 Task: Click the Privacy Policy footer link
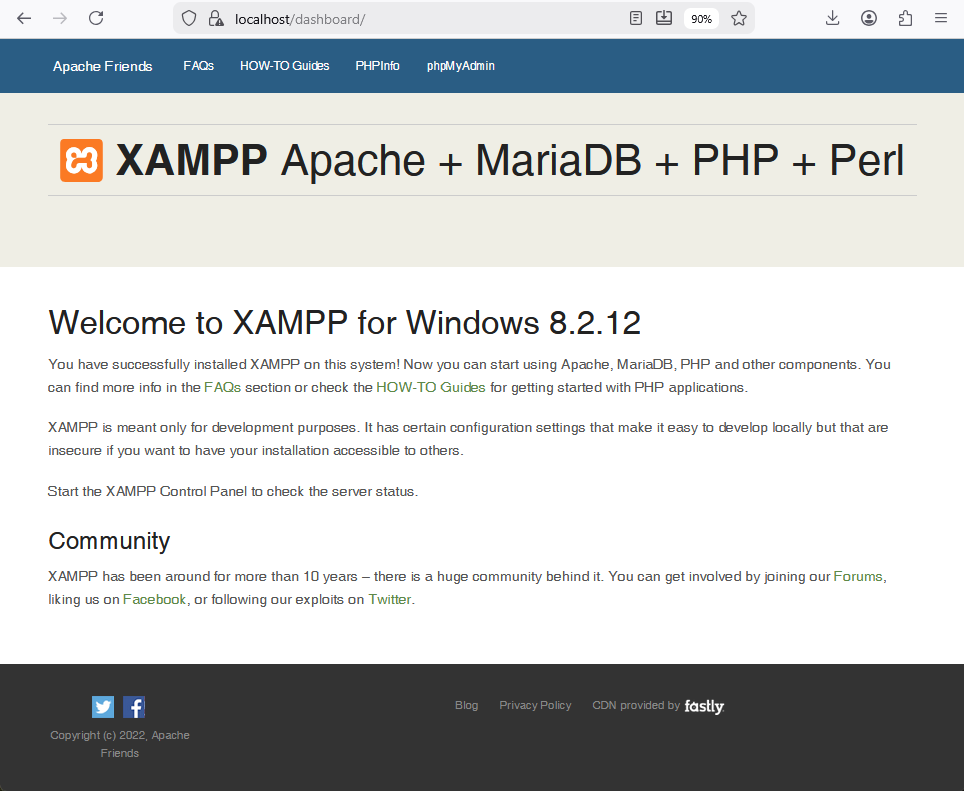[535, 705]
